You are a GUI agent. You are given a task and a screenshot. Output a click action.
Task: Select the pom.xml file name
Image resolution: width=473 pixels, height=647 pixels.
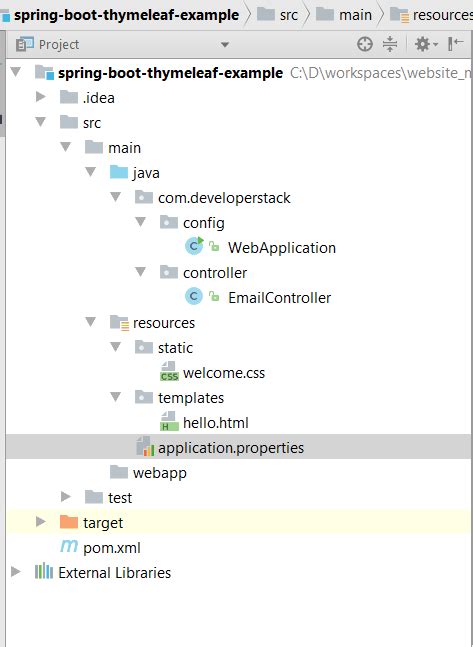pos(112,548)
